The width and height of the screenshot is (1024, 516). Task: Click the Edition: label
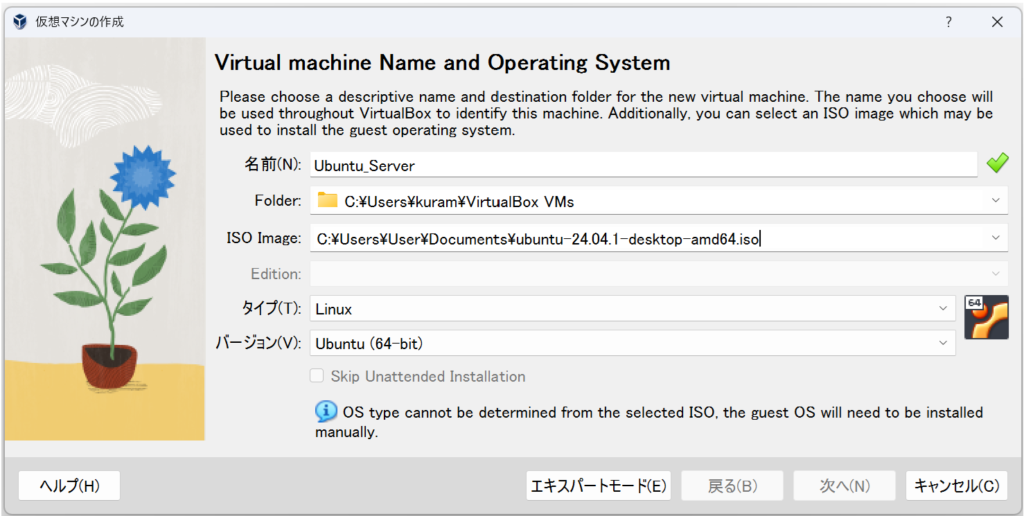point(276,274)
